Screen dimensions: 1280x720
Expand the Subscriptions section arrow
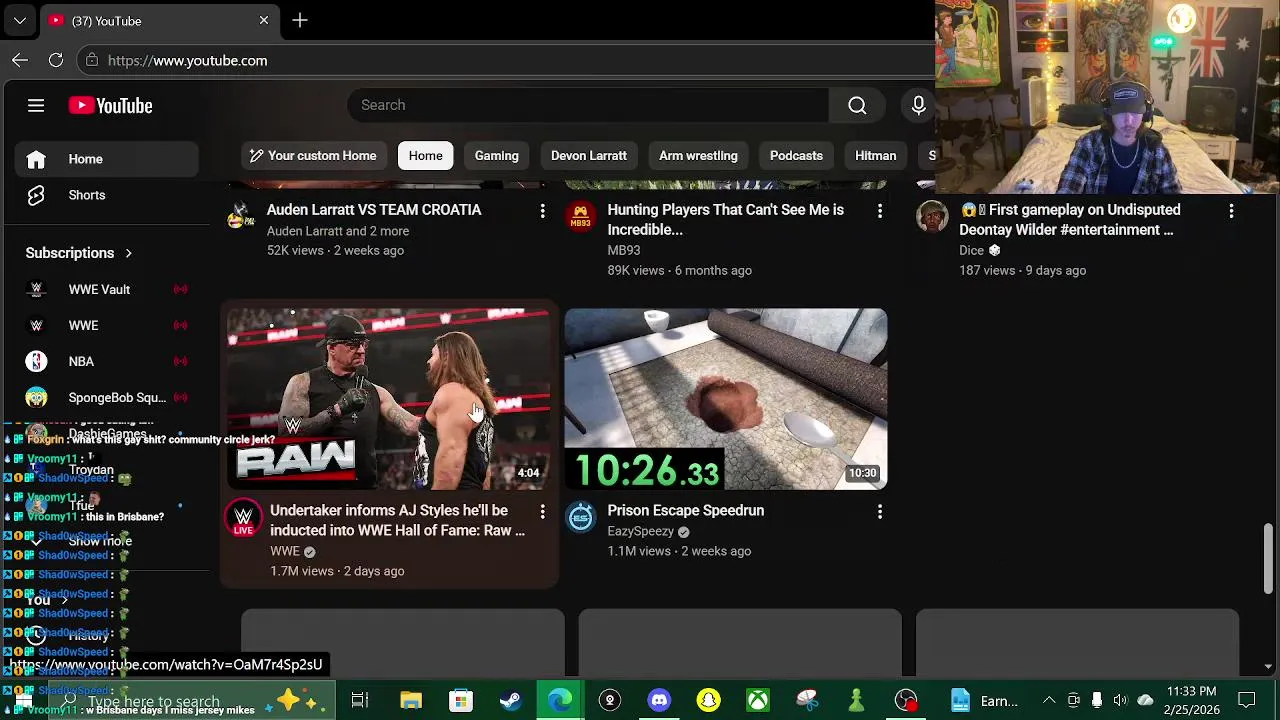click(x=128, y=253)
